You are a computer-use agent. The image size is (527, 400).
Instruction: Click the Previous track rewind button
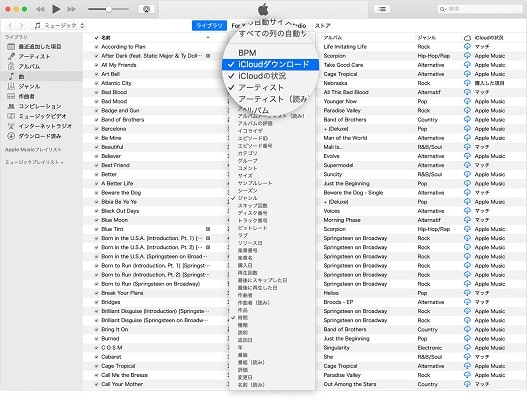(40, 9)
